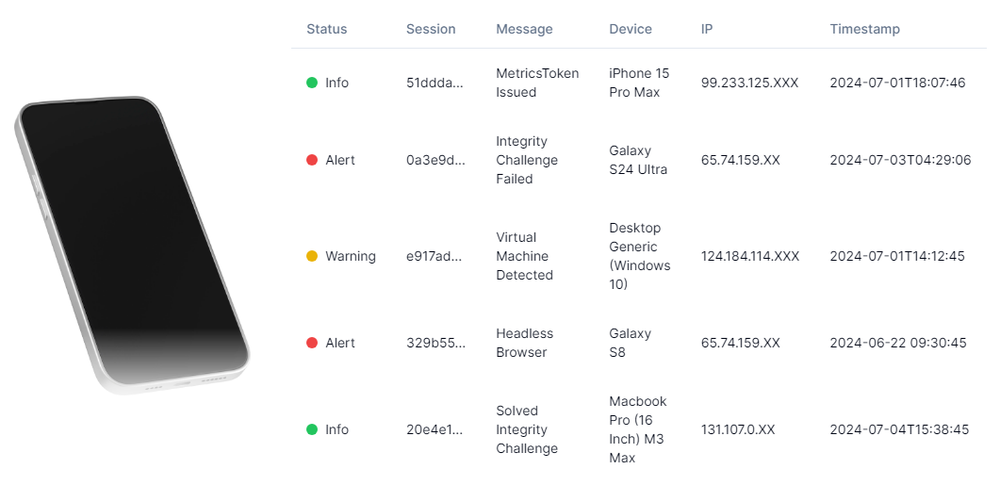The image size is (1000, 479).
Task: Click the red Alert dot beside session 329b55
Action: (312, 343)
